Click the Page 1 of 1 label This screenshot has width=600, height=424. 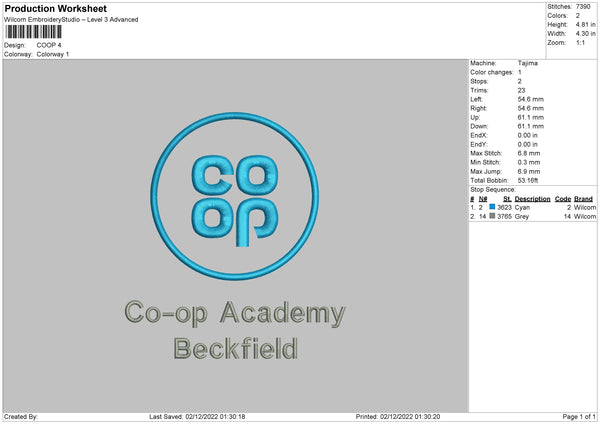tap(579, 417)
